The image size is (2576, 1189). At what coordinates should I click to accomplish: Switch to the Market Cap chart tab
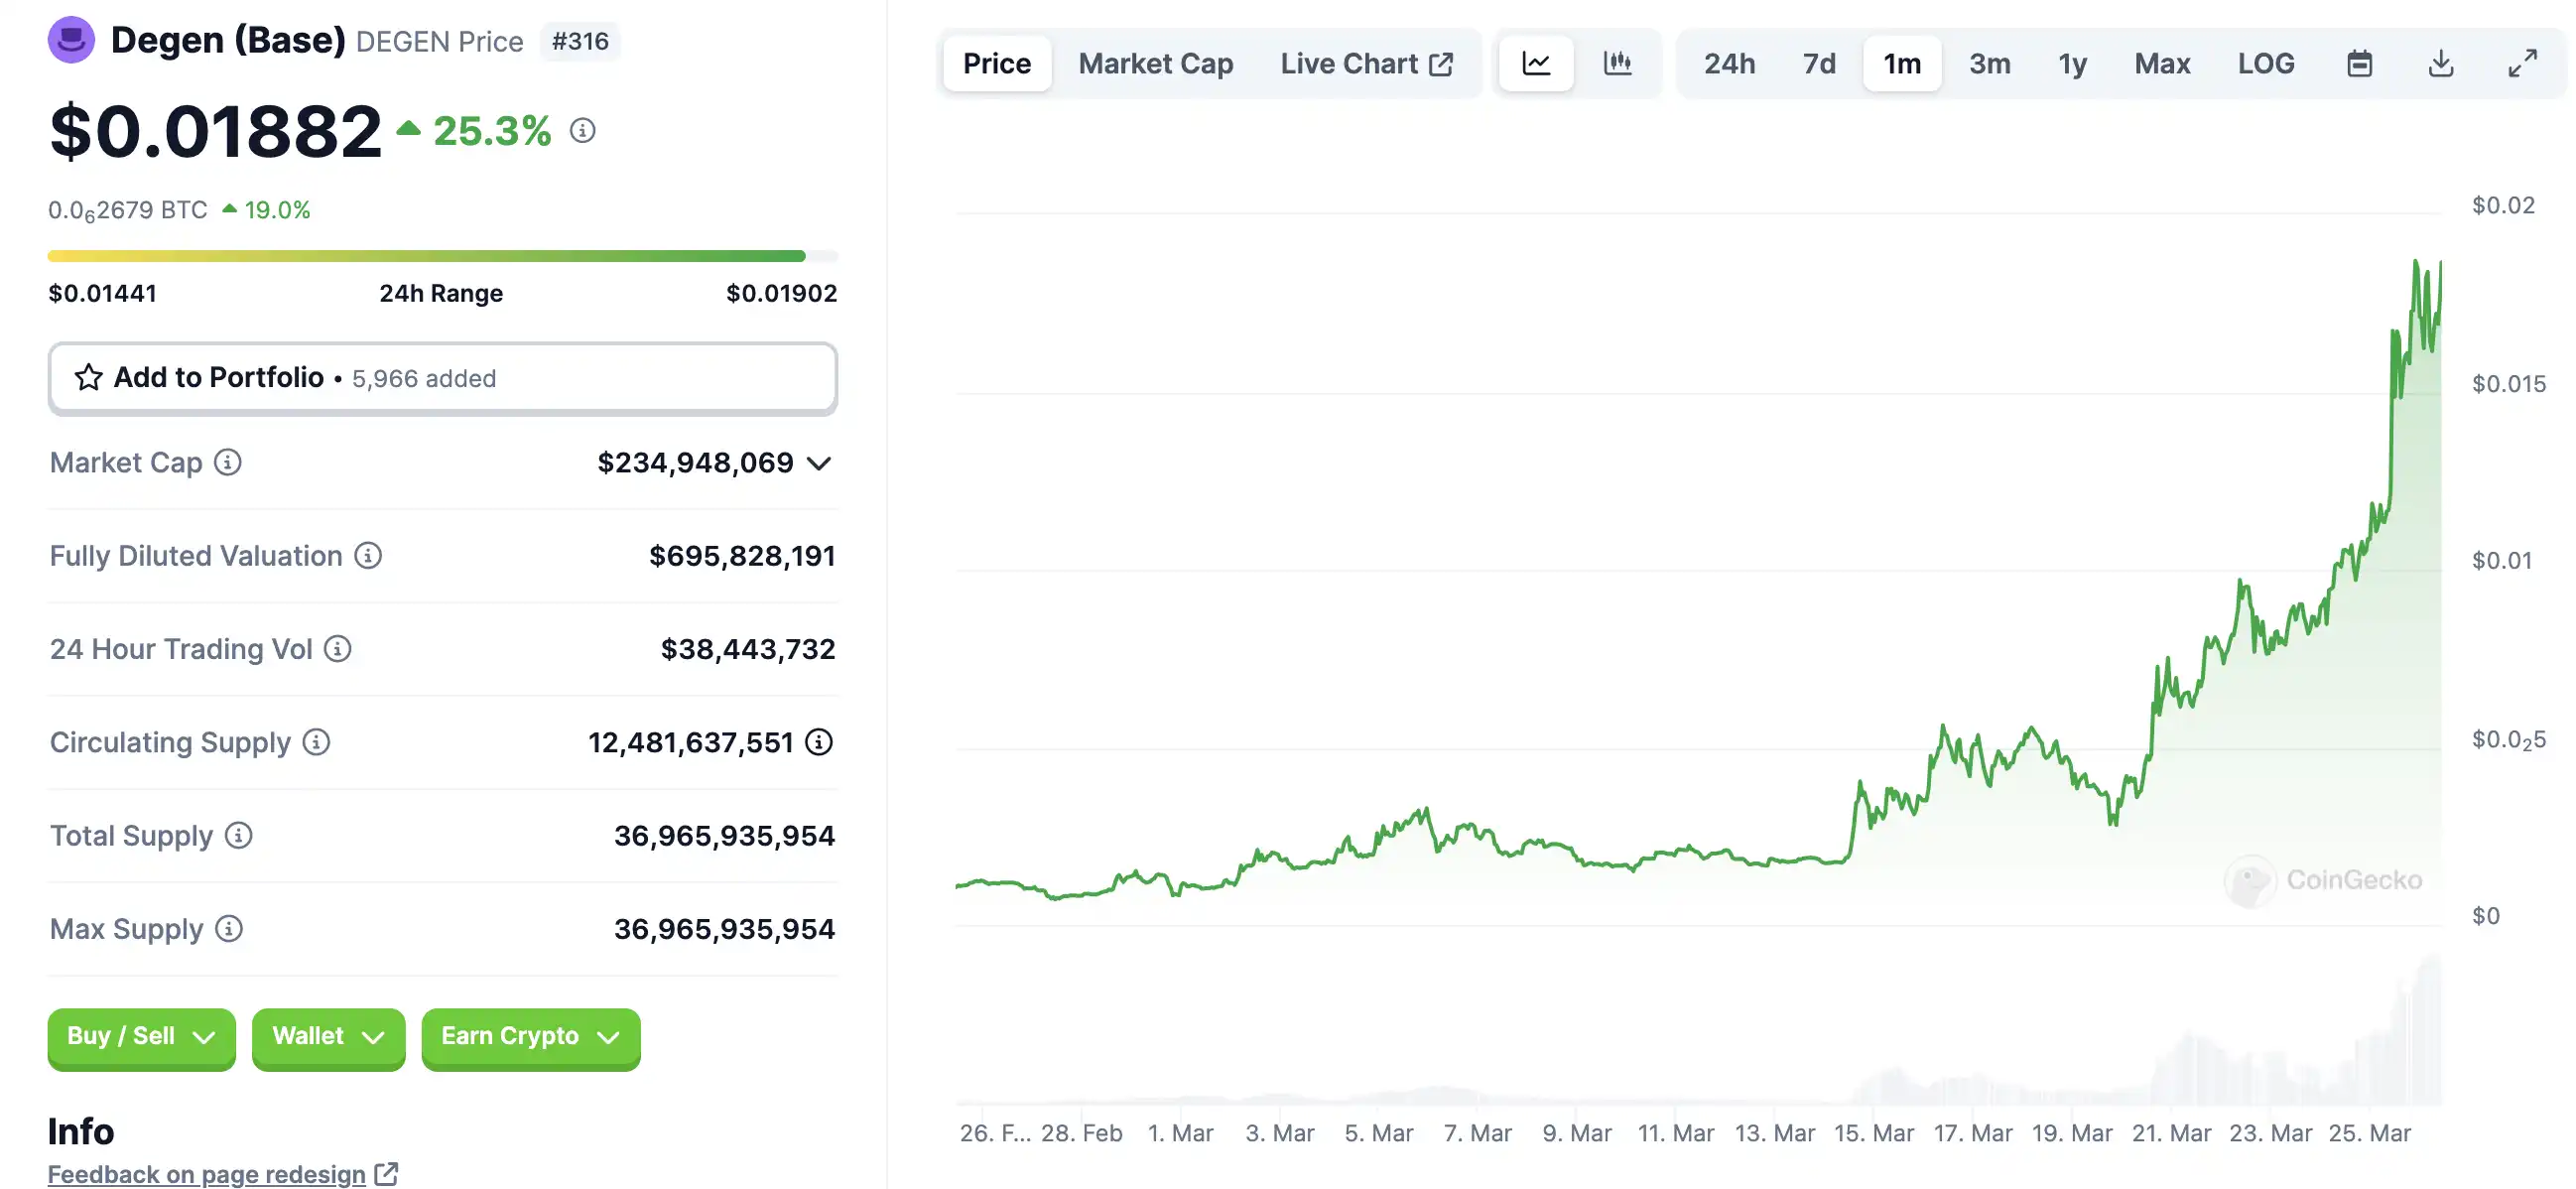[x=1155, y=64]
